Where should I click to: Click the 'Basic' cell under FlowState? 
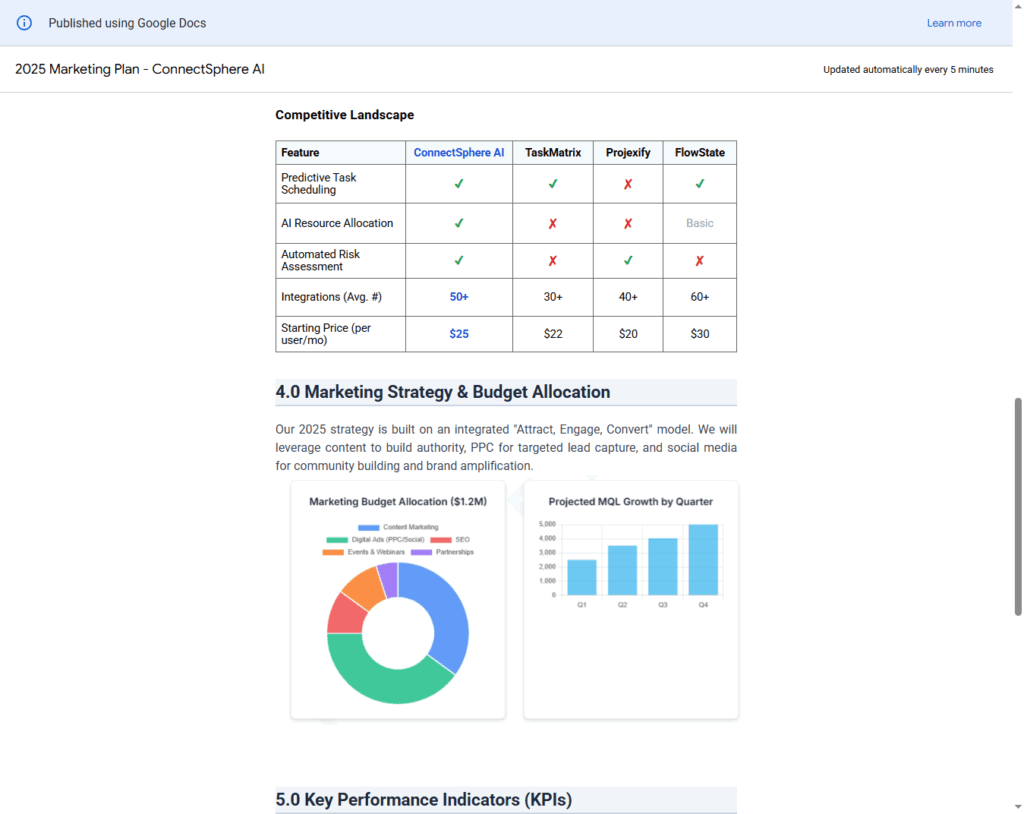point(699,223)
